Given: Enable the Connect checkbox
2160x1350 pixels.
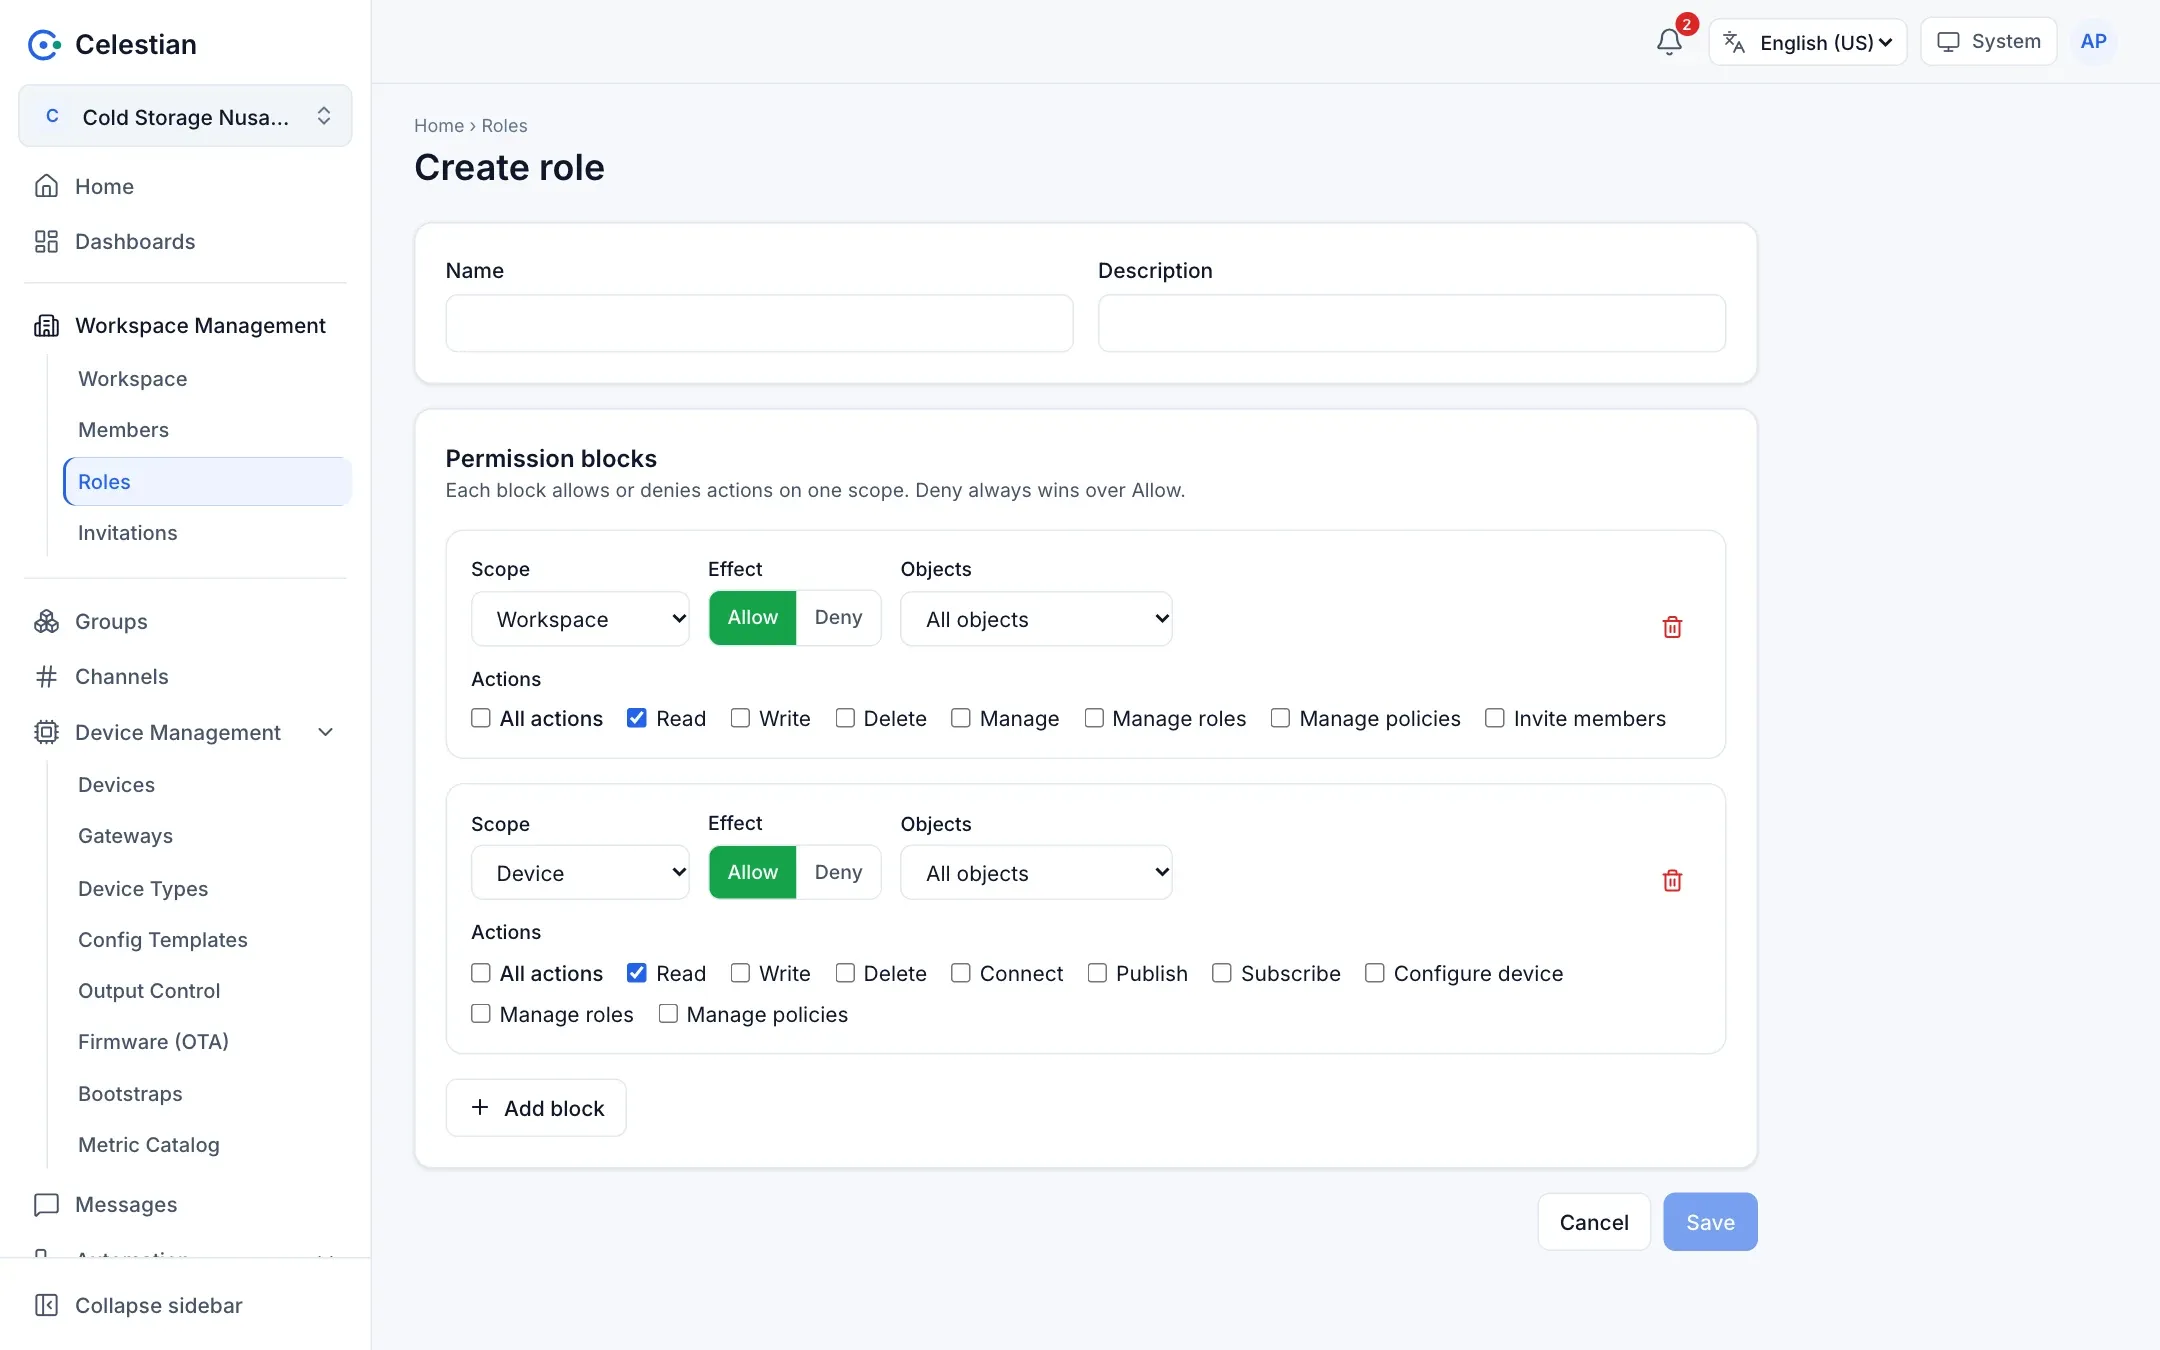Looking at the screenshot, I should 961,973.
